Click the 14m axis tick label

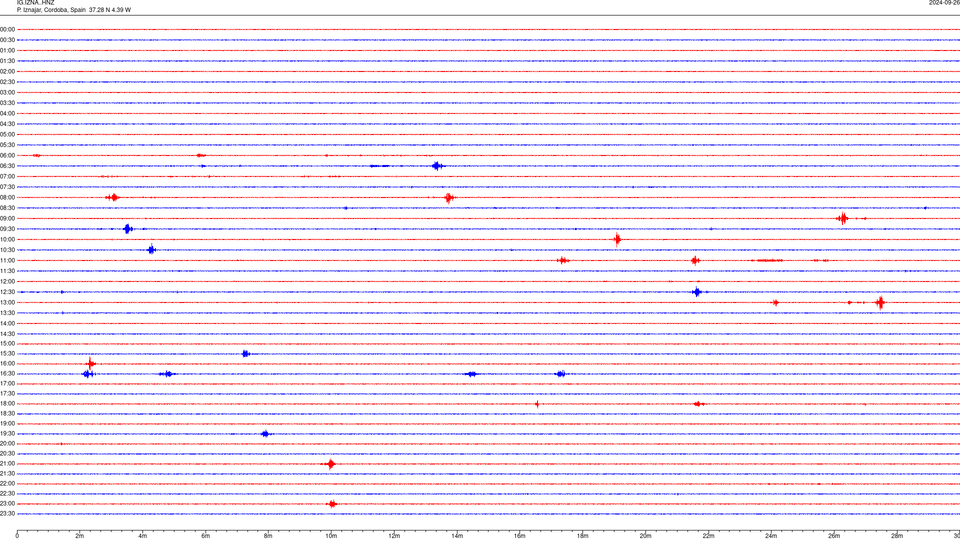point(457,536)
